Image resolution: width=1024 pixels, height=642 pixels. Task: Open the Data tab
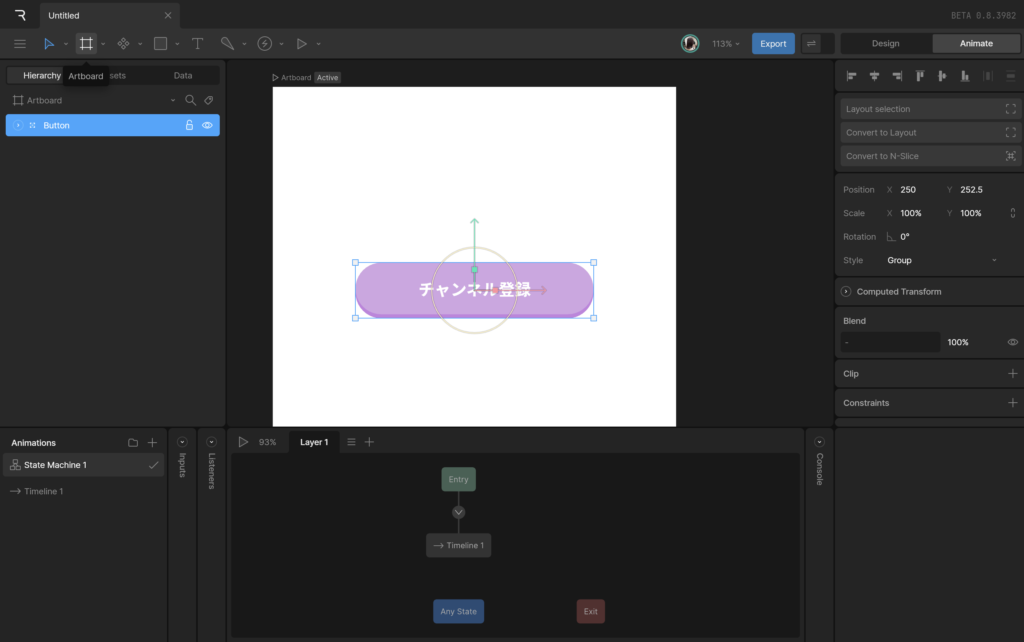click(x=183, y=76)
